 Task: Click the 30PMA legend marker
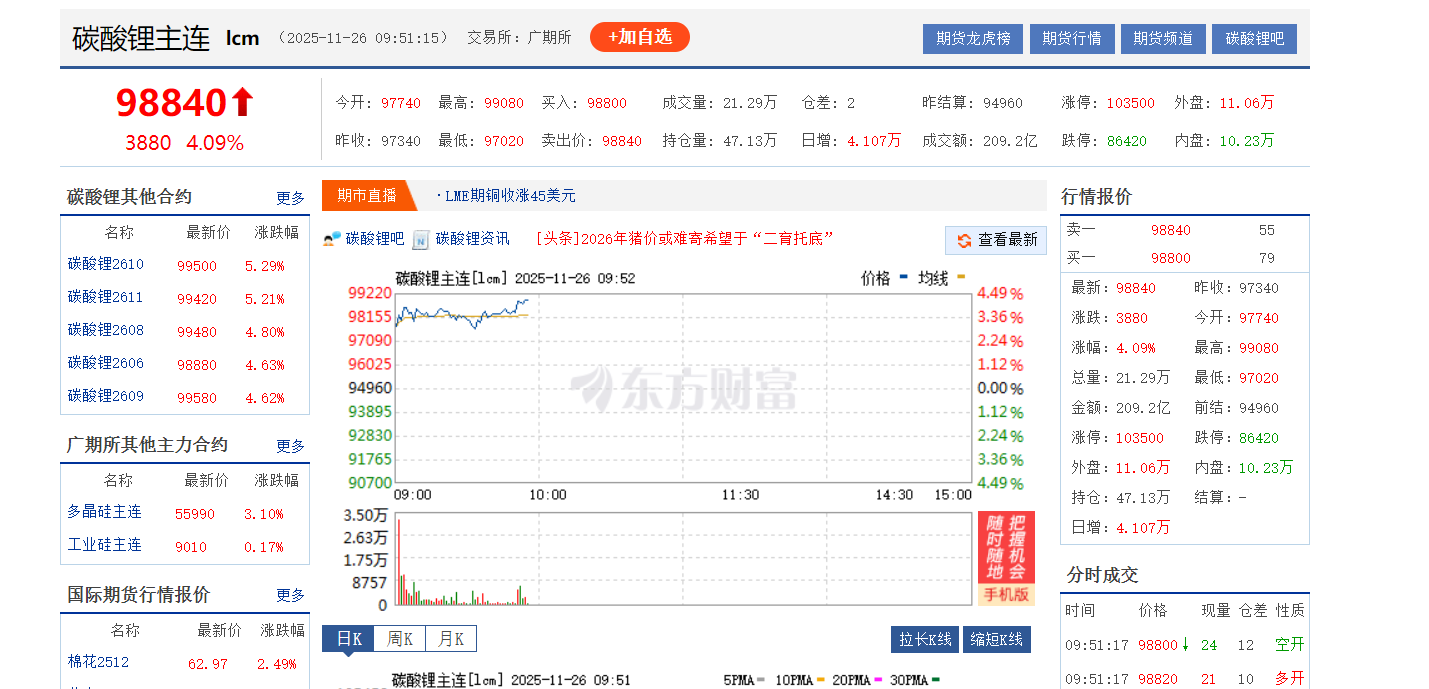click(x=936, y=680)
